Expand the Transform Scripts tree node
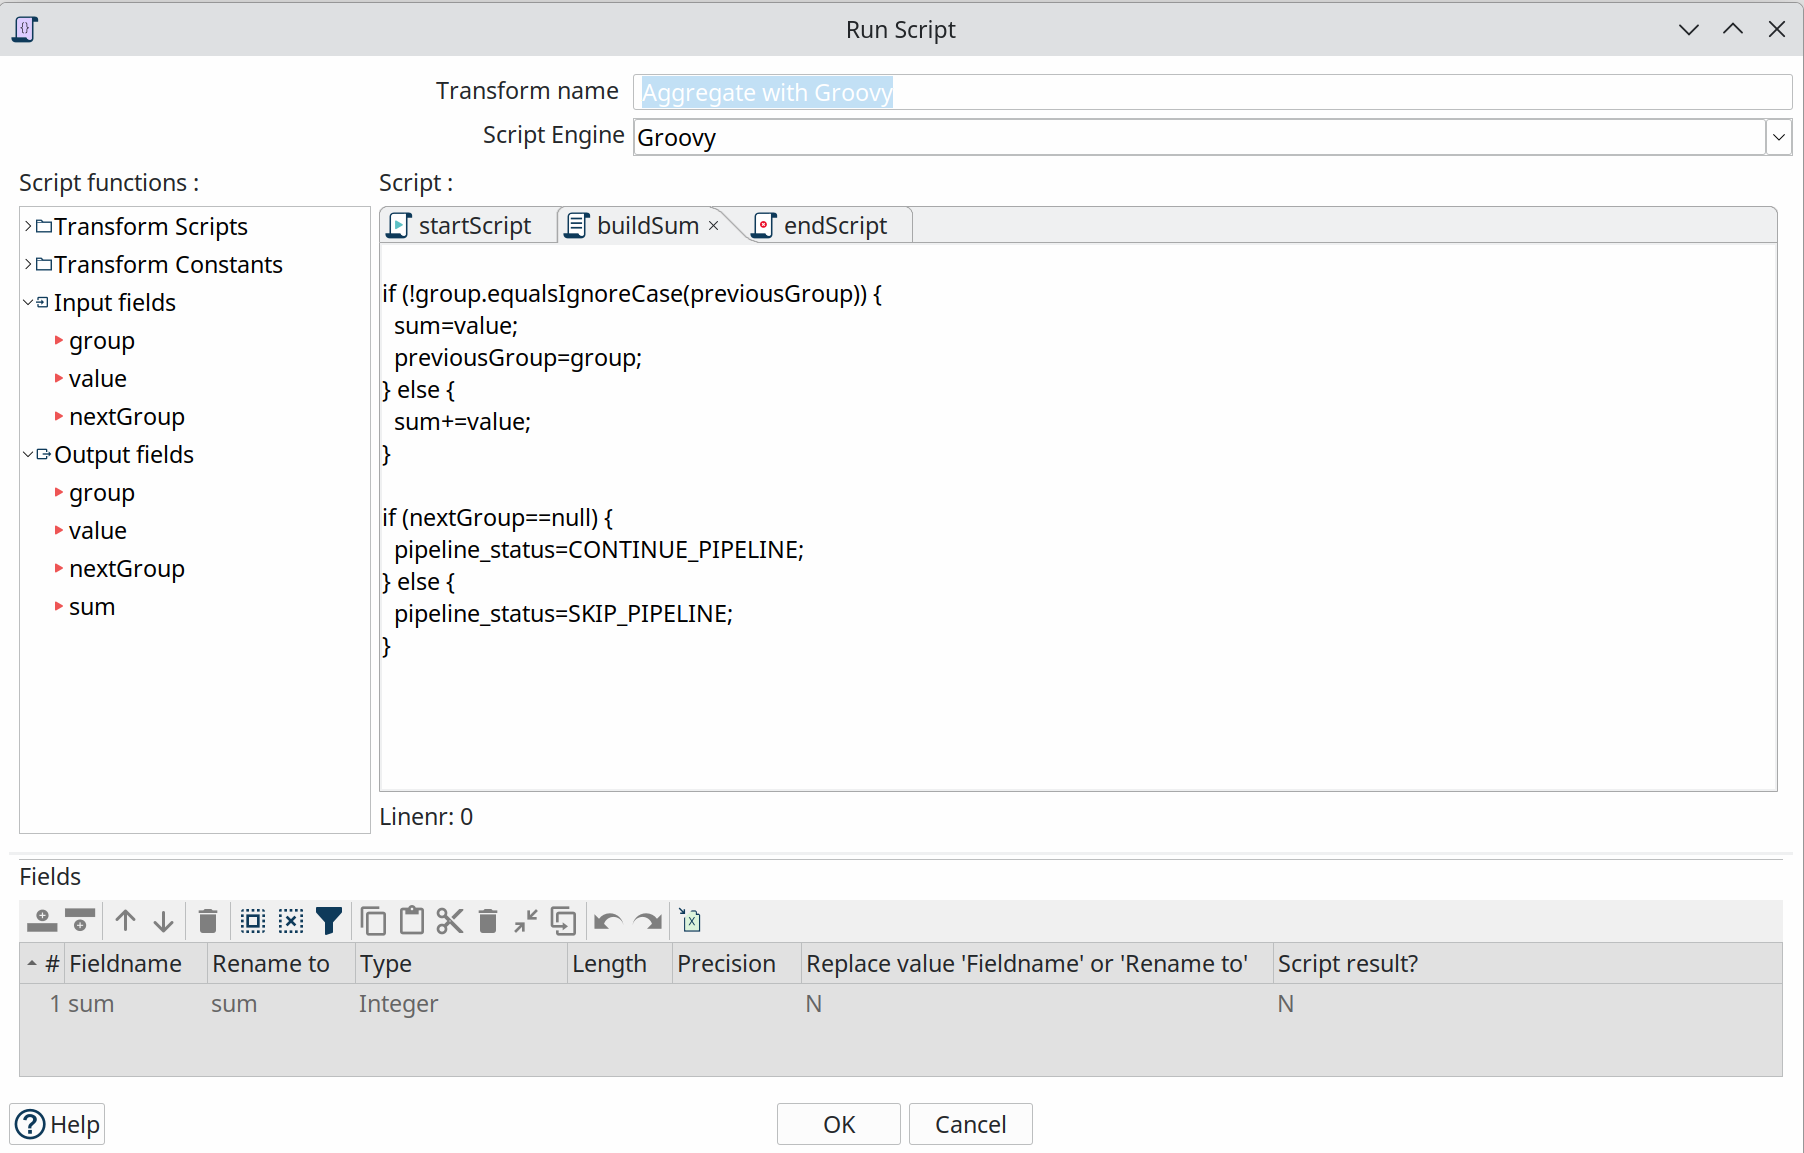This screenshot has height=1153, width=1804. pyautogui.click(x=28, y=227)
